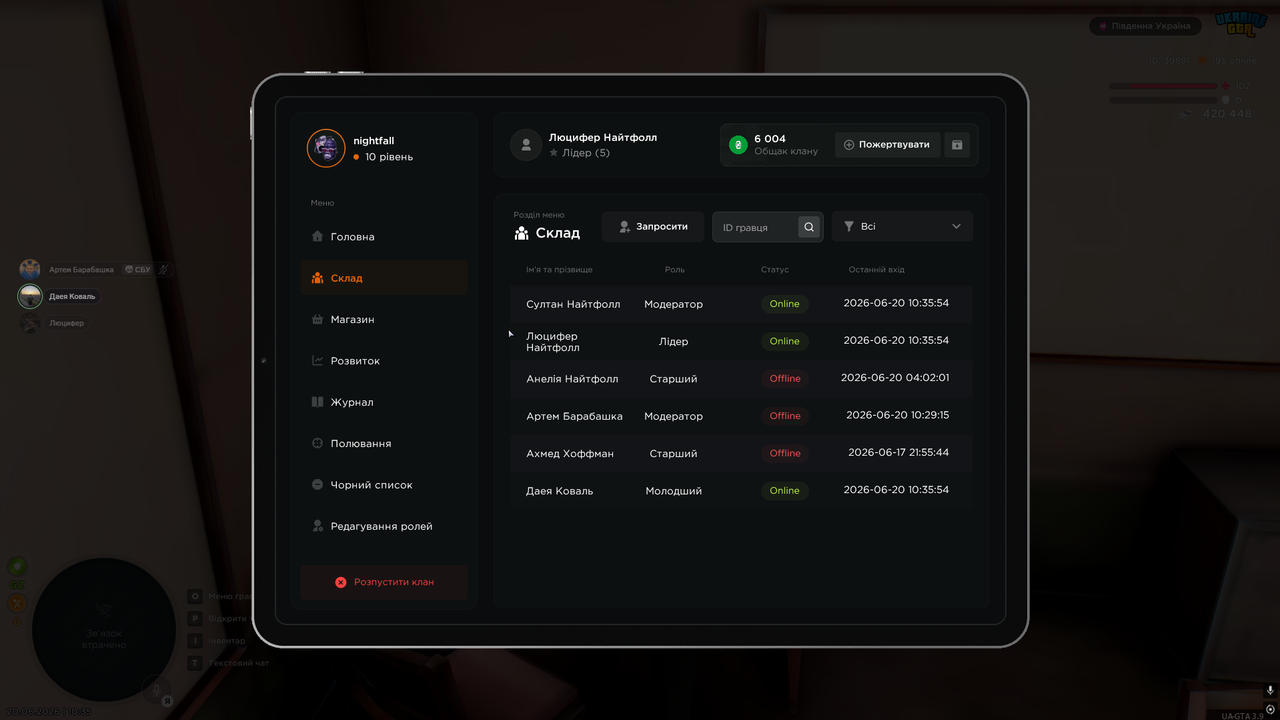Click the СБУ faction tag in HUD

pos(137,270)
